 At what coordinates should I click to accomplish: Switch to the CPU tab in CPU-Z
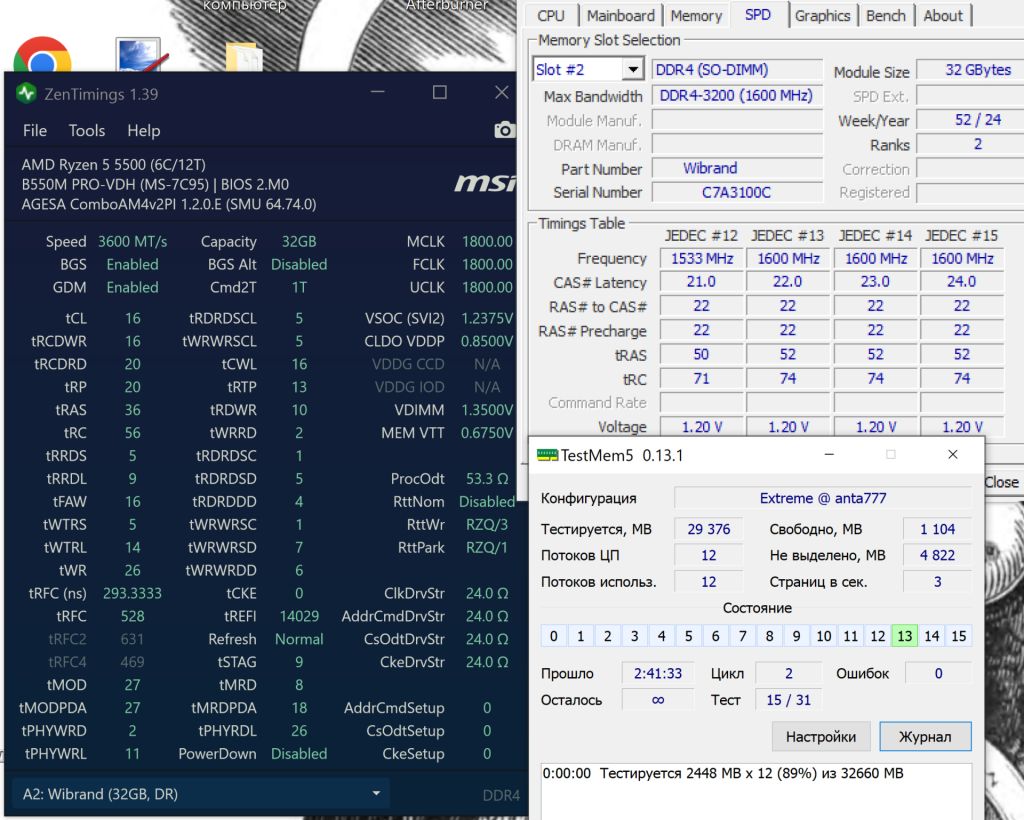(x=551, y=16)
